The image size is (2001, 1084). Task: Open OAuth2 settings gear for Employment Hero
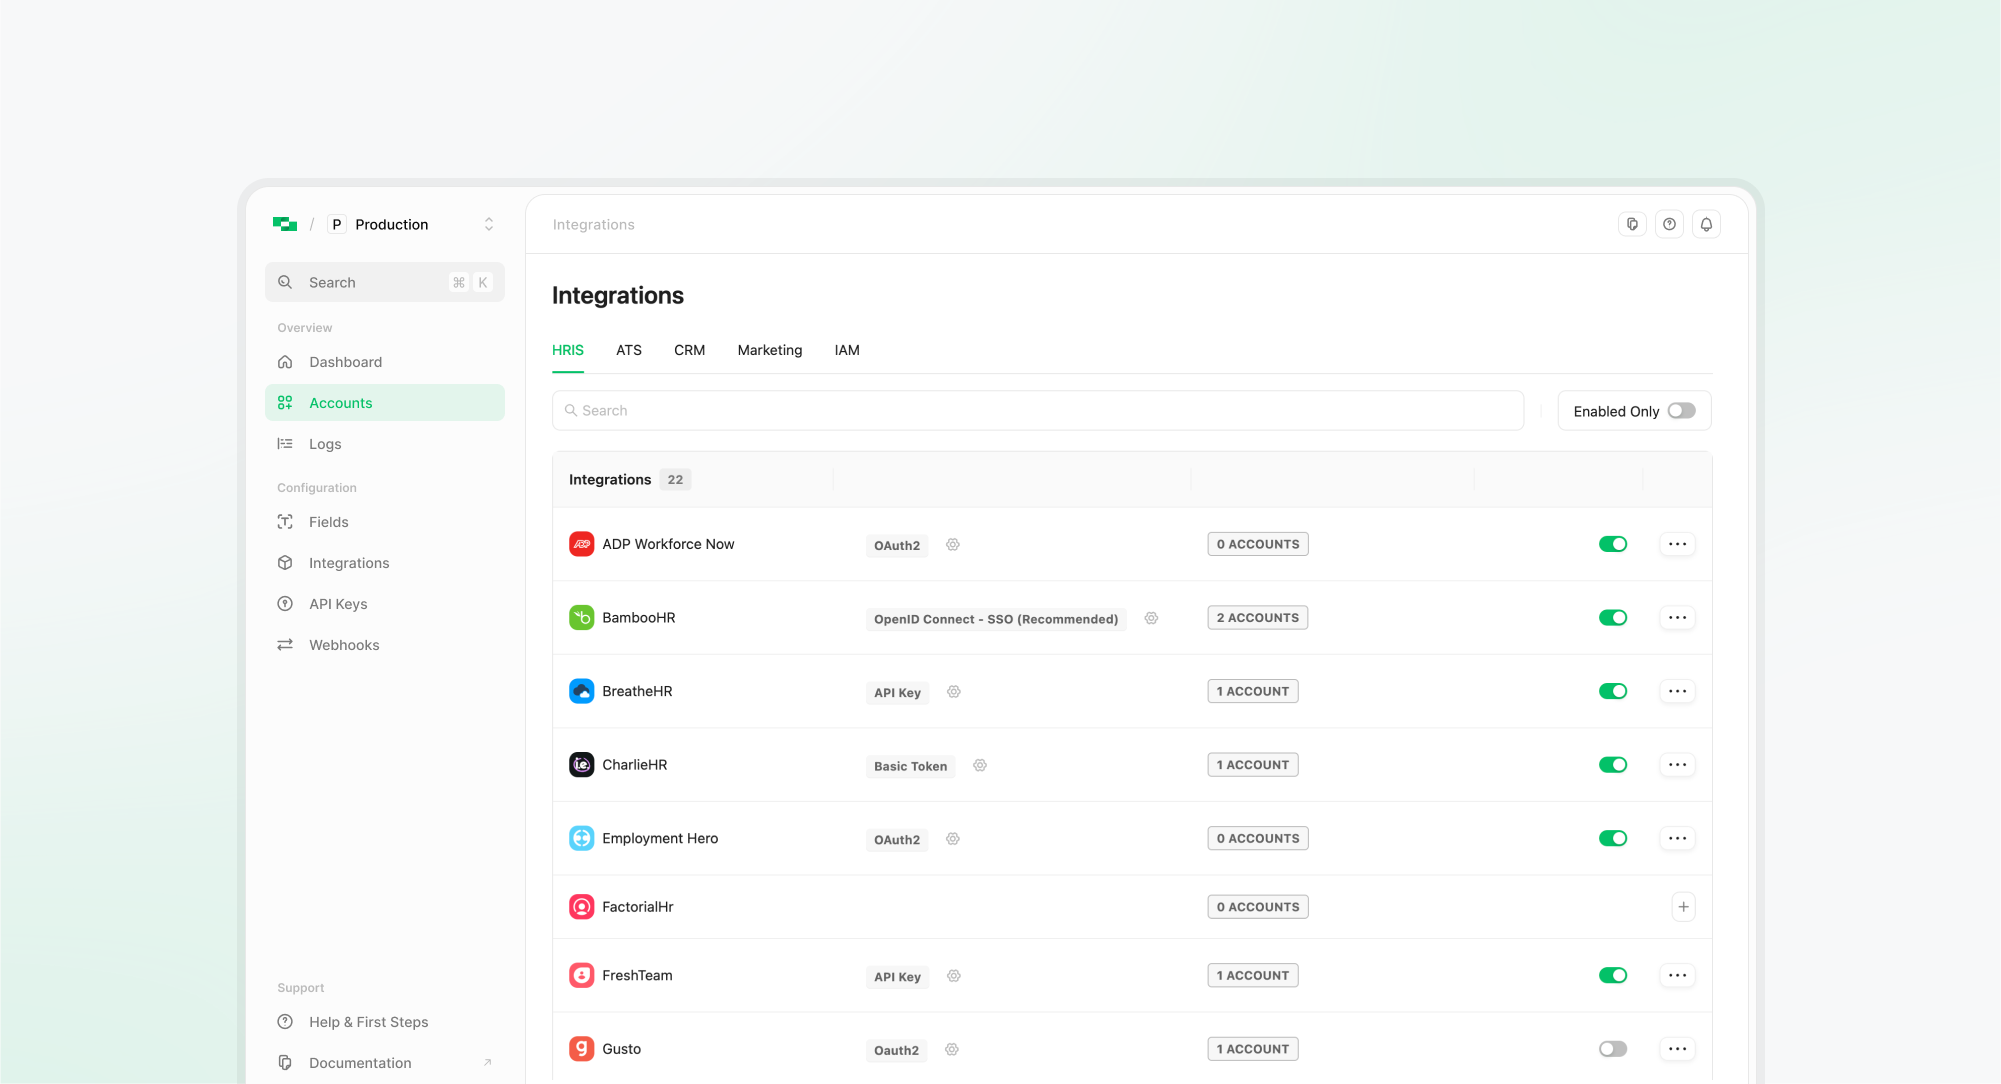click(952, 839)
